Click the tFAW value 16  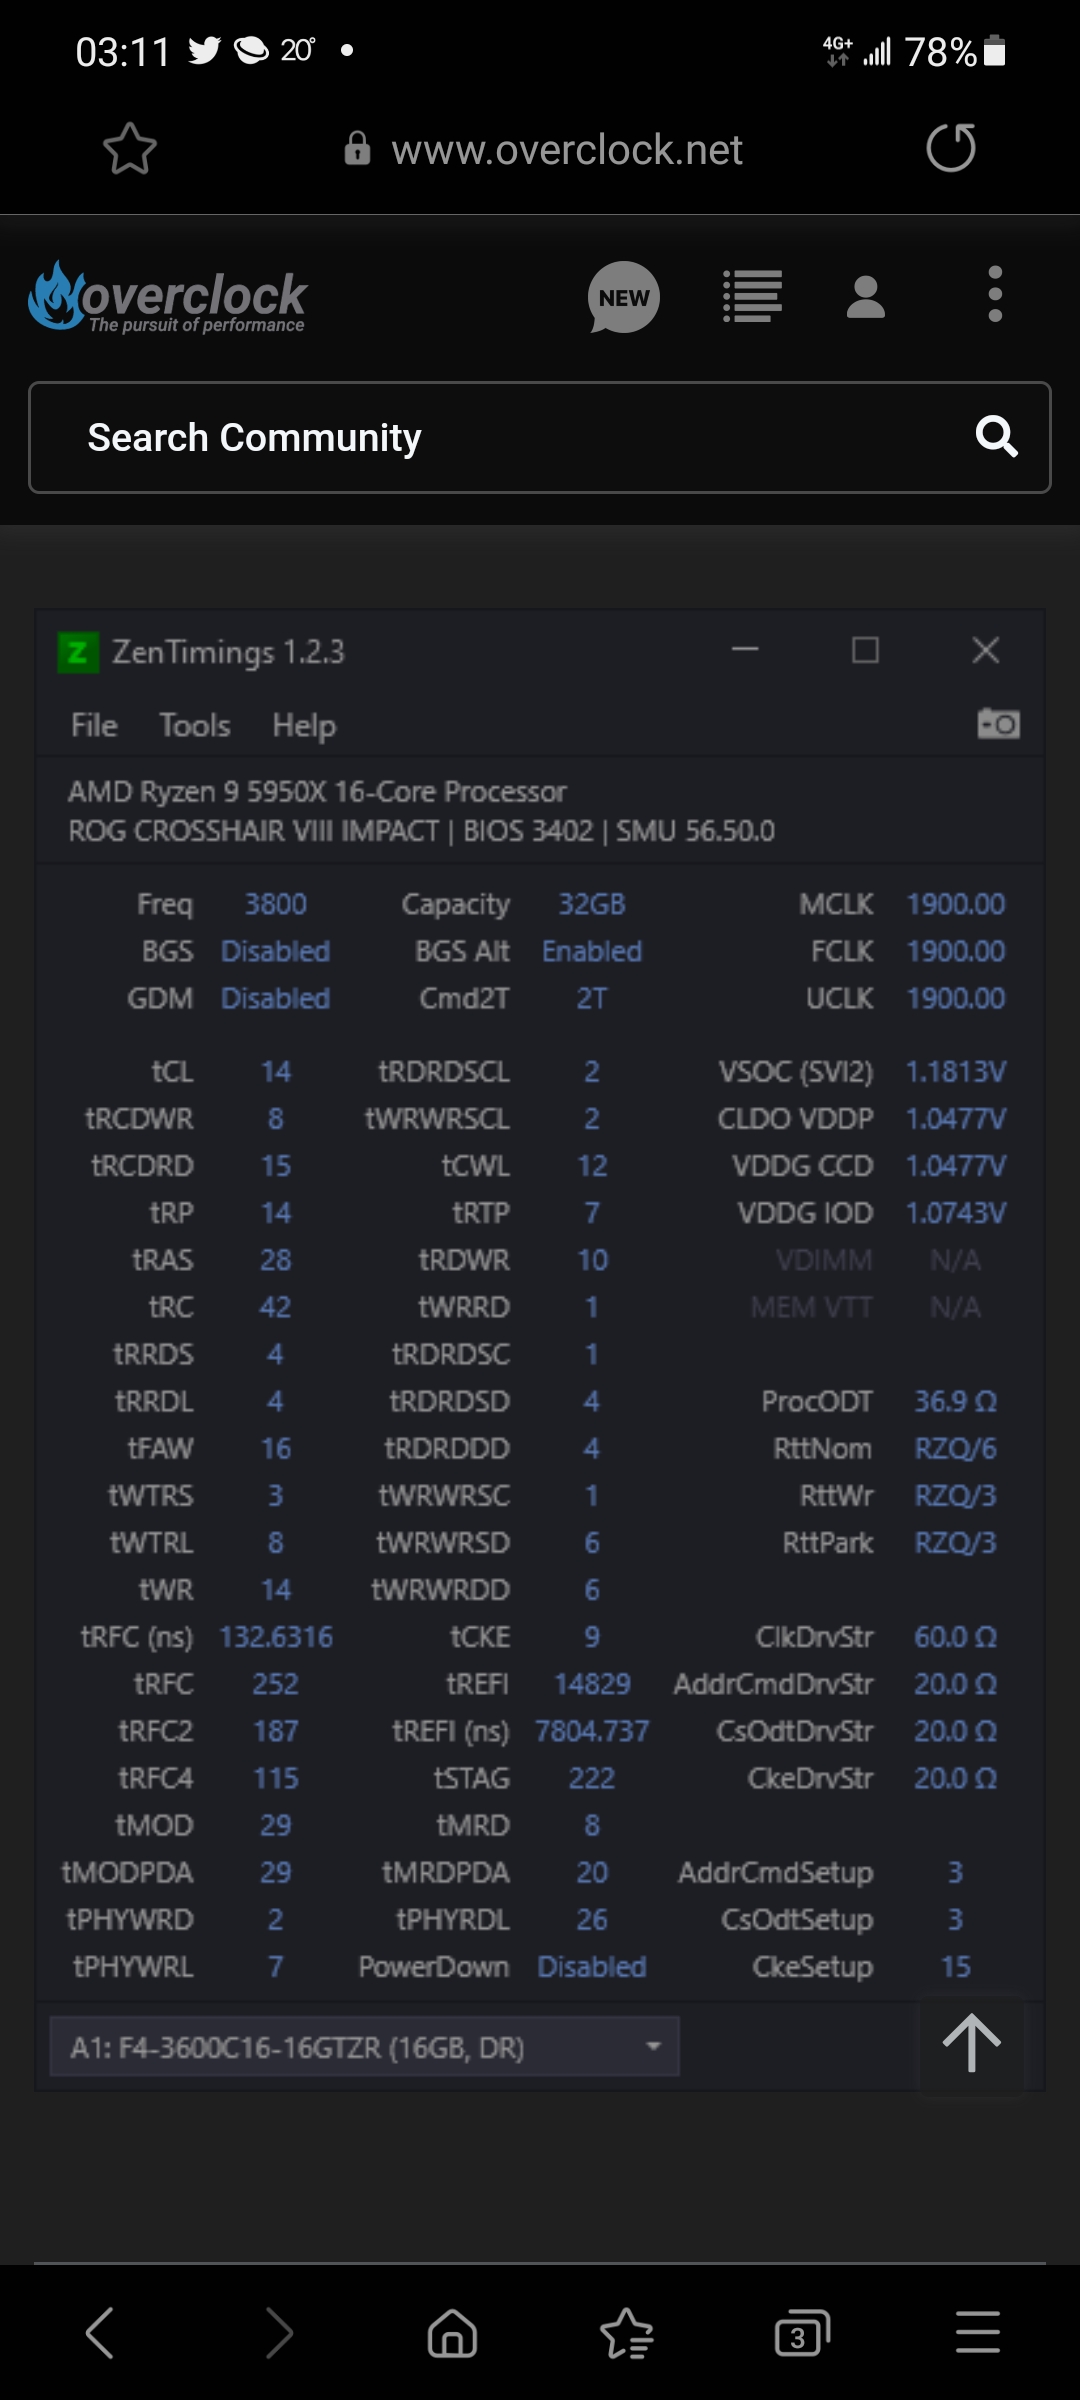pos(276,1448)
